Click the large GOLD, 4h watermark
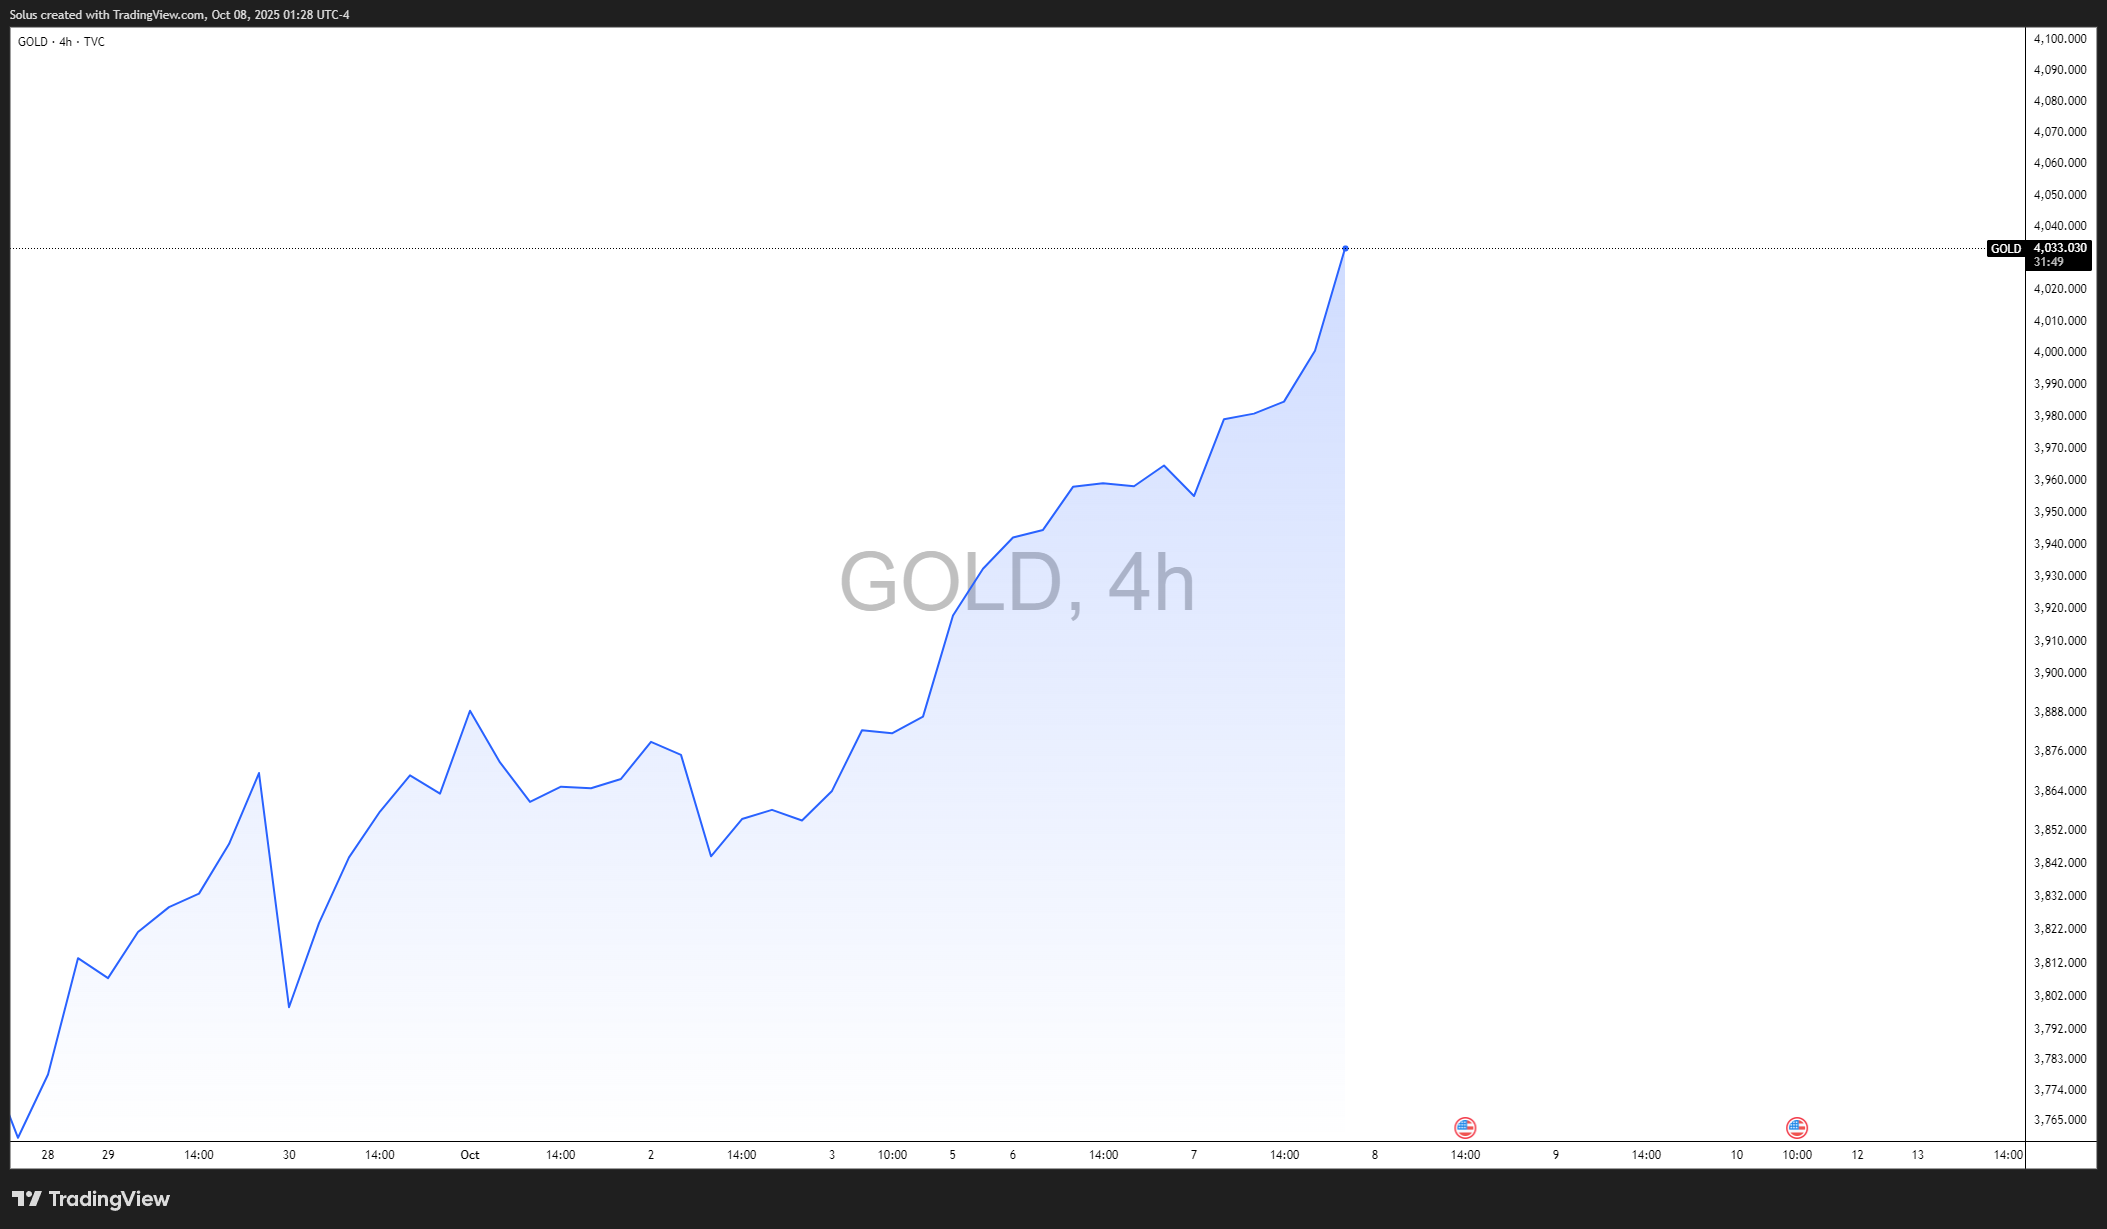The image size is (2107, 1229). (1017, 582)
